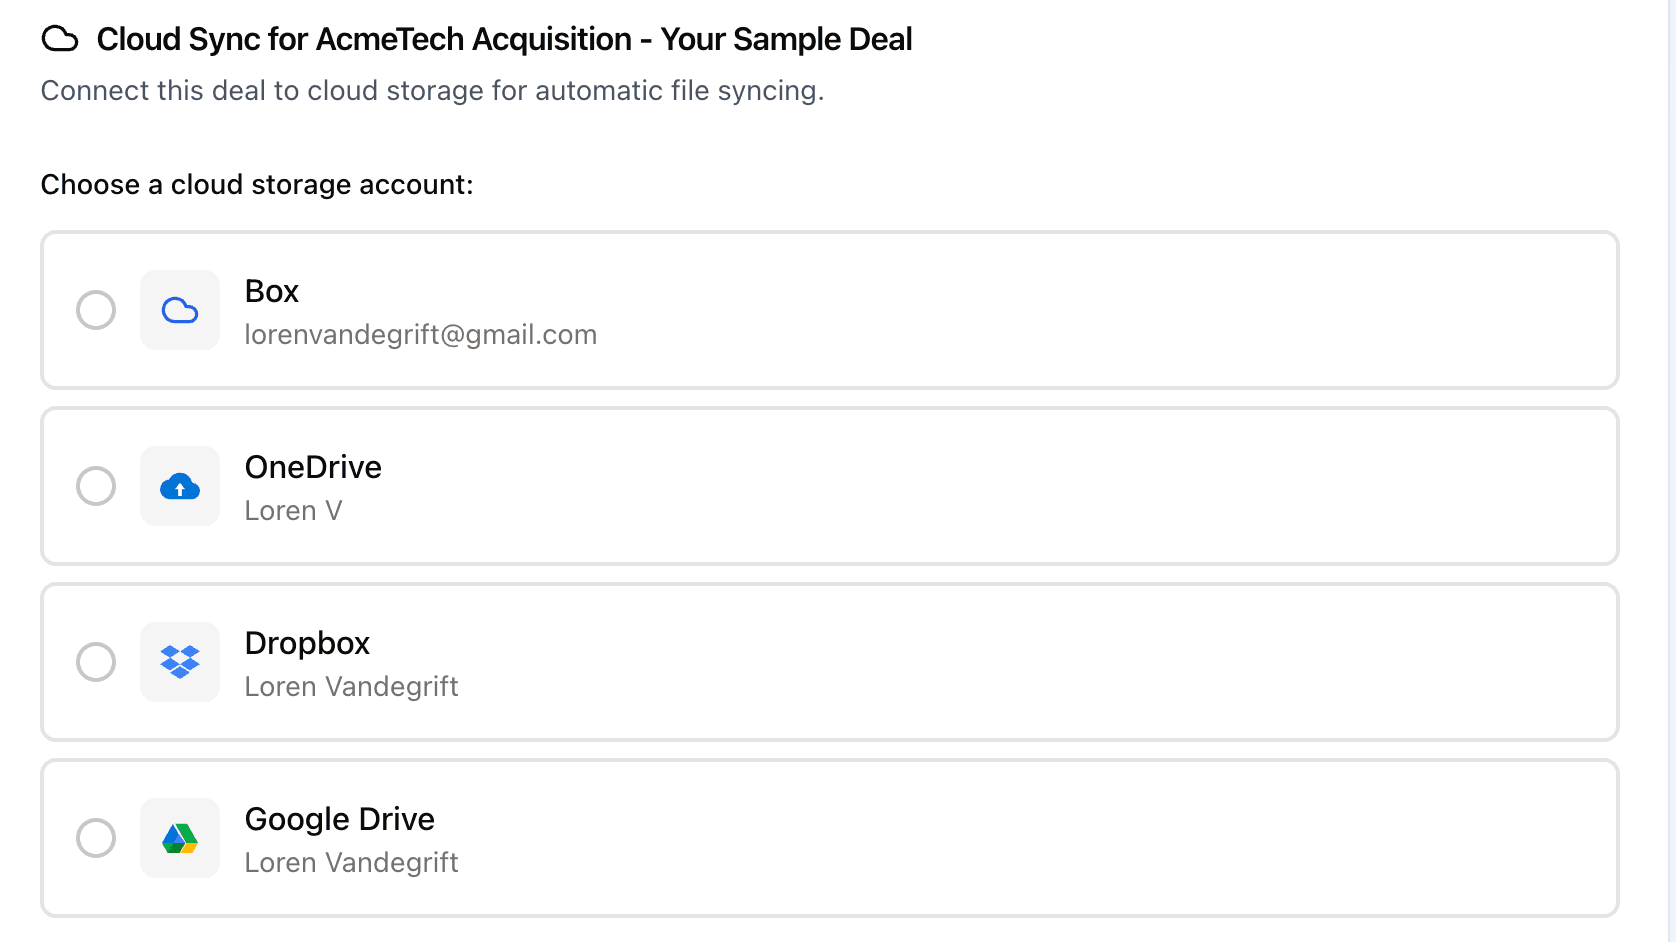Choose the Dropbox radio button
This screenshot has height=942, width=1676.
96,662
